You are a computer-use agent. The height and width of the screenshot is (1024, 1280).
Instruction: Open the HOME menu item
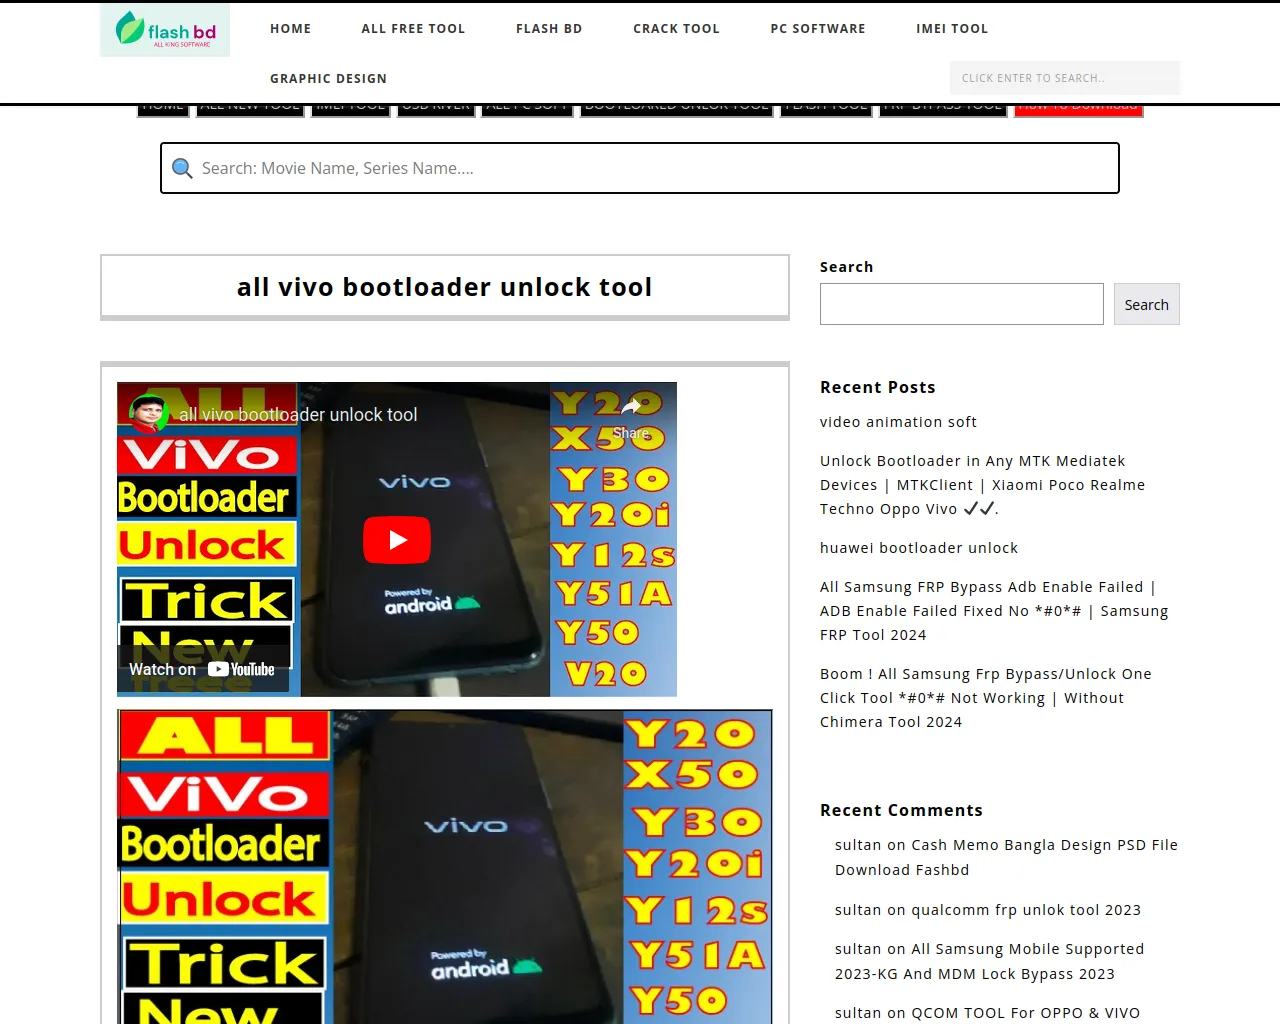coord(291,29)
